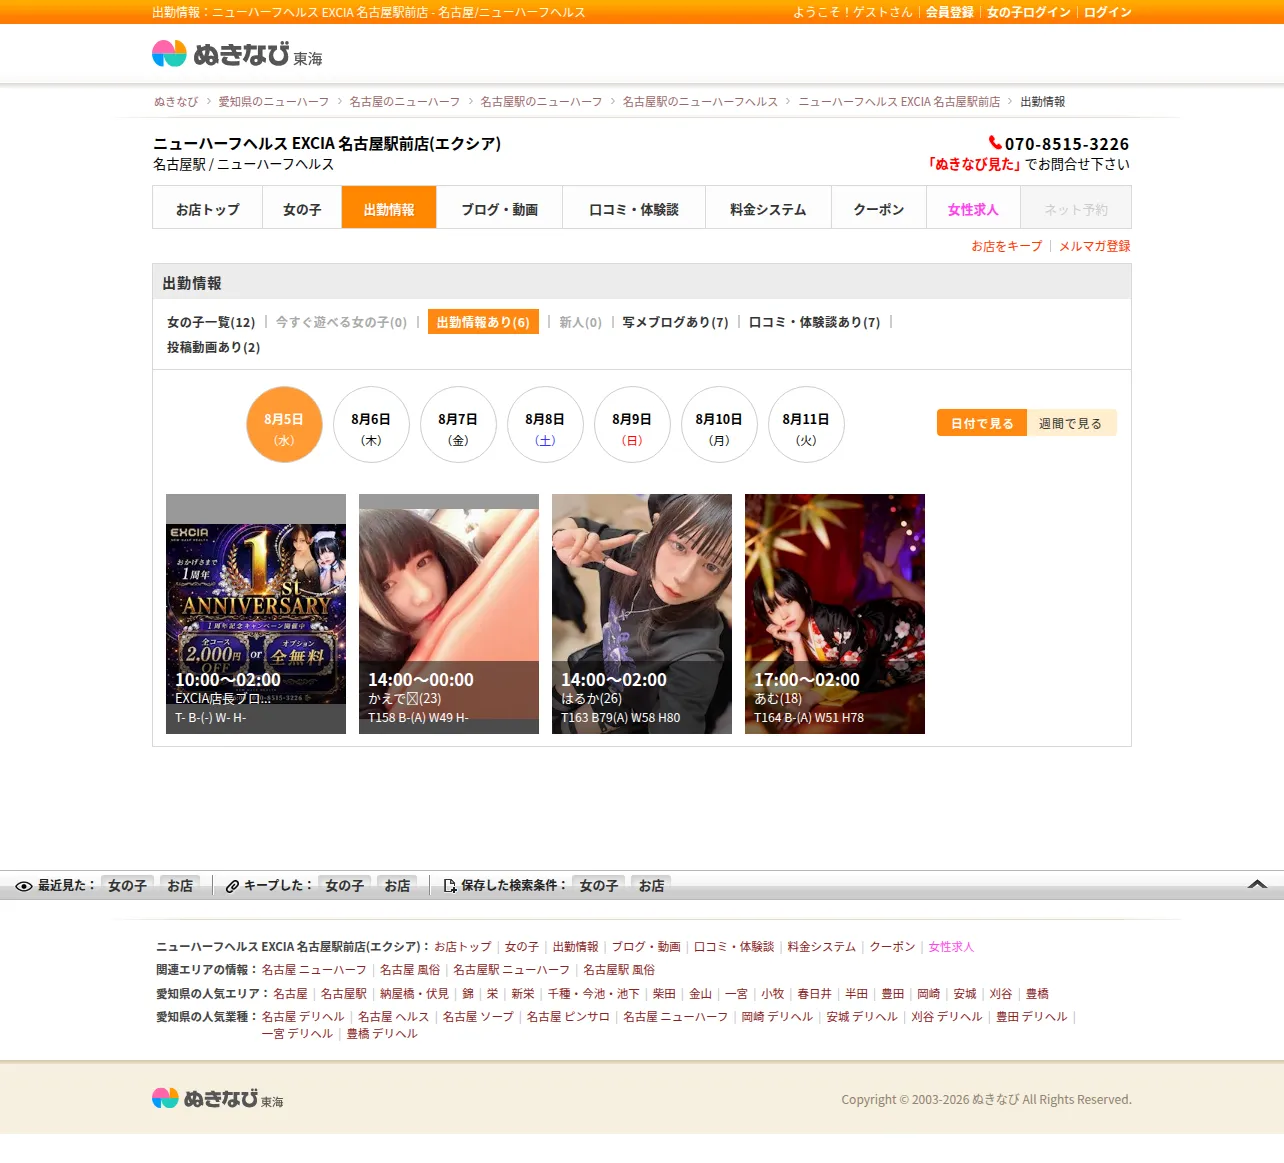Expand the bottom bar with the up chevron

pos(1258,884)
